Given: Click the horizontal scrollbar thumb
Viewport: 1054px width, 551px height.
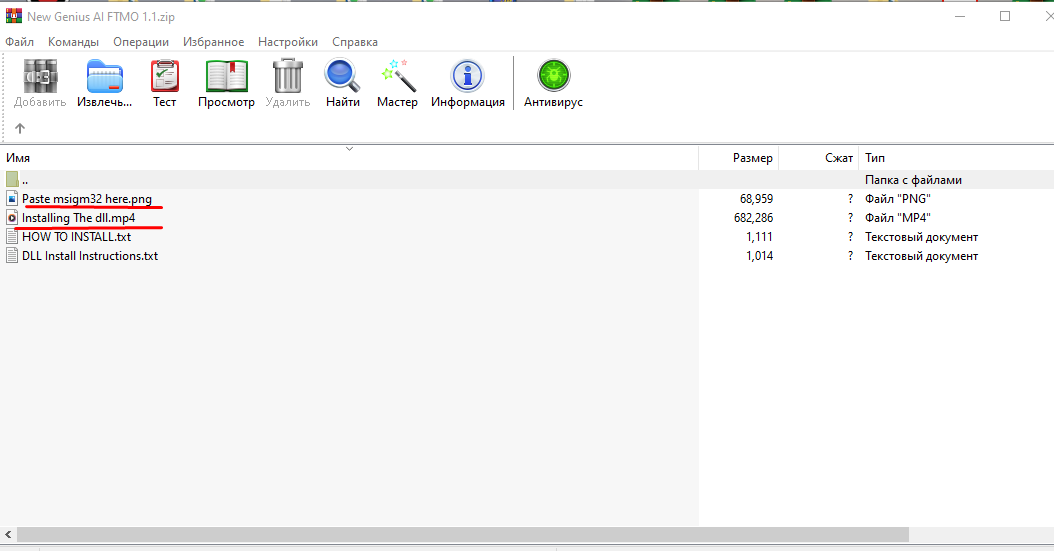Looking at the screenshot, I should click(462, 535).
